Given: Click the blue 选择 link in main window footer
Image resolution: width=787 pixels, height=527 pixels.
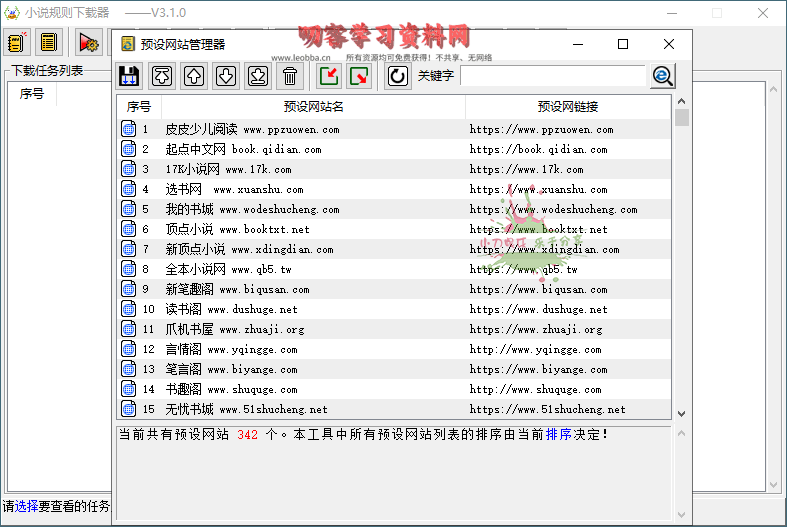Looking at the screenshot, I should [x=26, y=506].
